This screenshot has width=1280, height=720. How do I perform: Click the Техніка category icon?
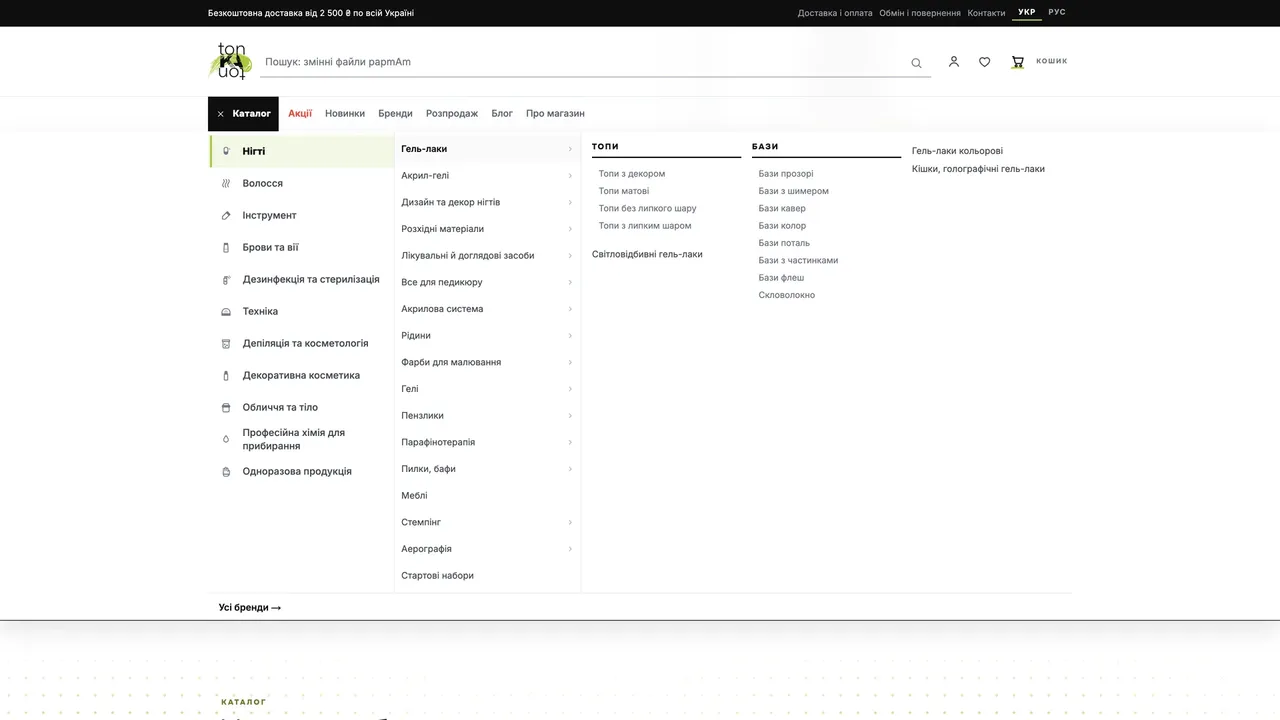coord(226,312)
